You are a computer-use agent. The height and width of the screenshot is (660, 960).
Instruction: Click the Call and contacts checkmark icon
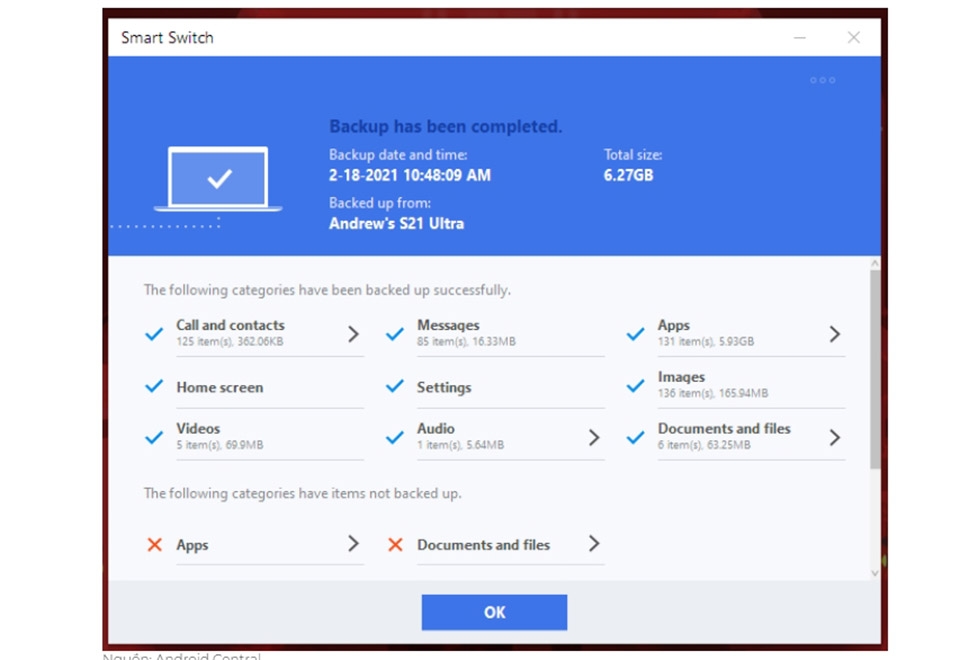[154, 334]
